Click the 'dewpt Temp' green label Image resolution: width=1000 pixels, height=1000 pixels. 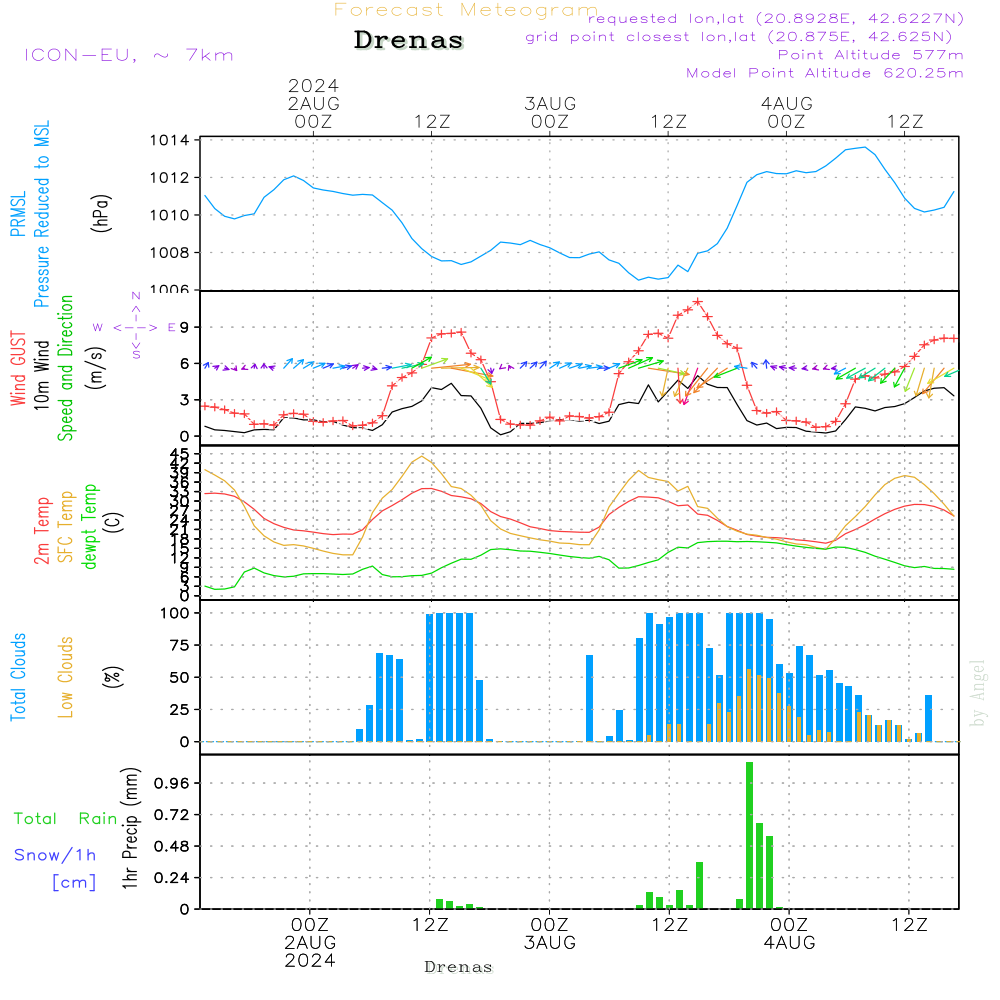tap(89, 526)
